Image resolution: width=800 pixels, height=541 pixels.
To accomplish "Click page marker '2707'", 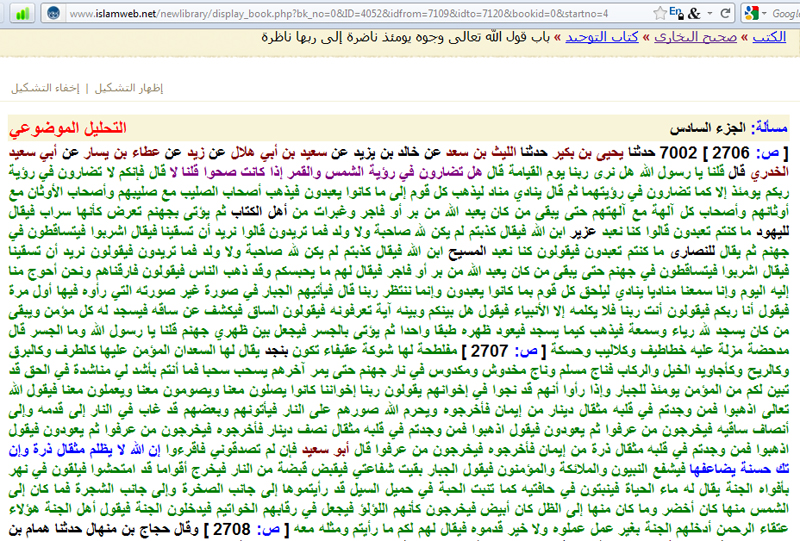I will point(489,351).
